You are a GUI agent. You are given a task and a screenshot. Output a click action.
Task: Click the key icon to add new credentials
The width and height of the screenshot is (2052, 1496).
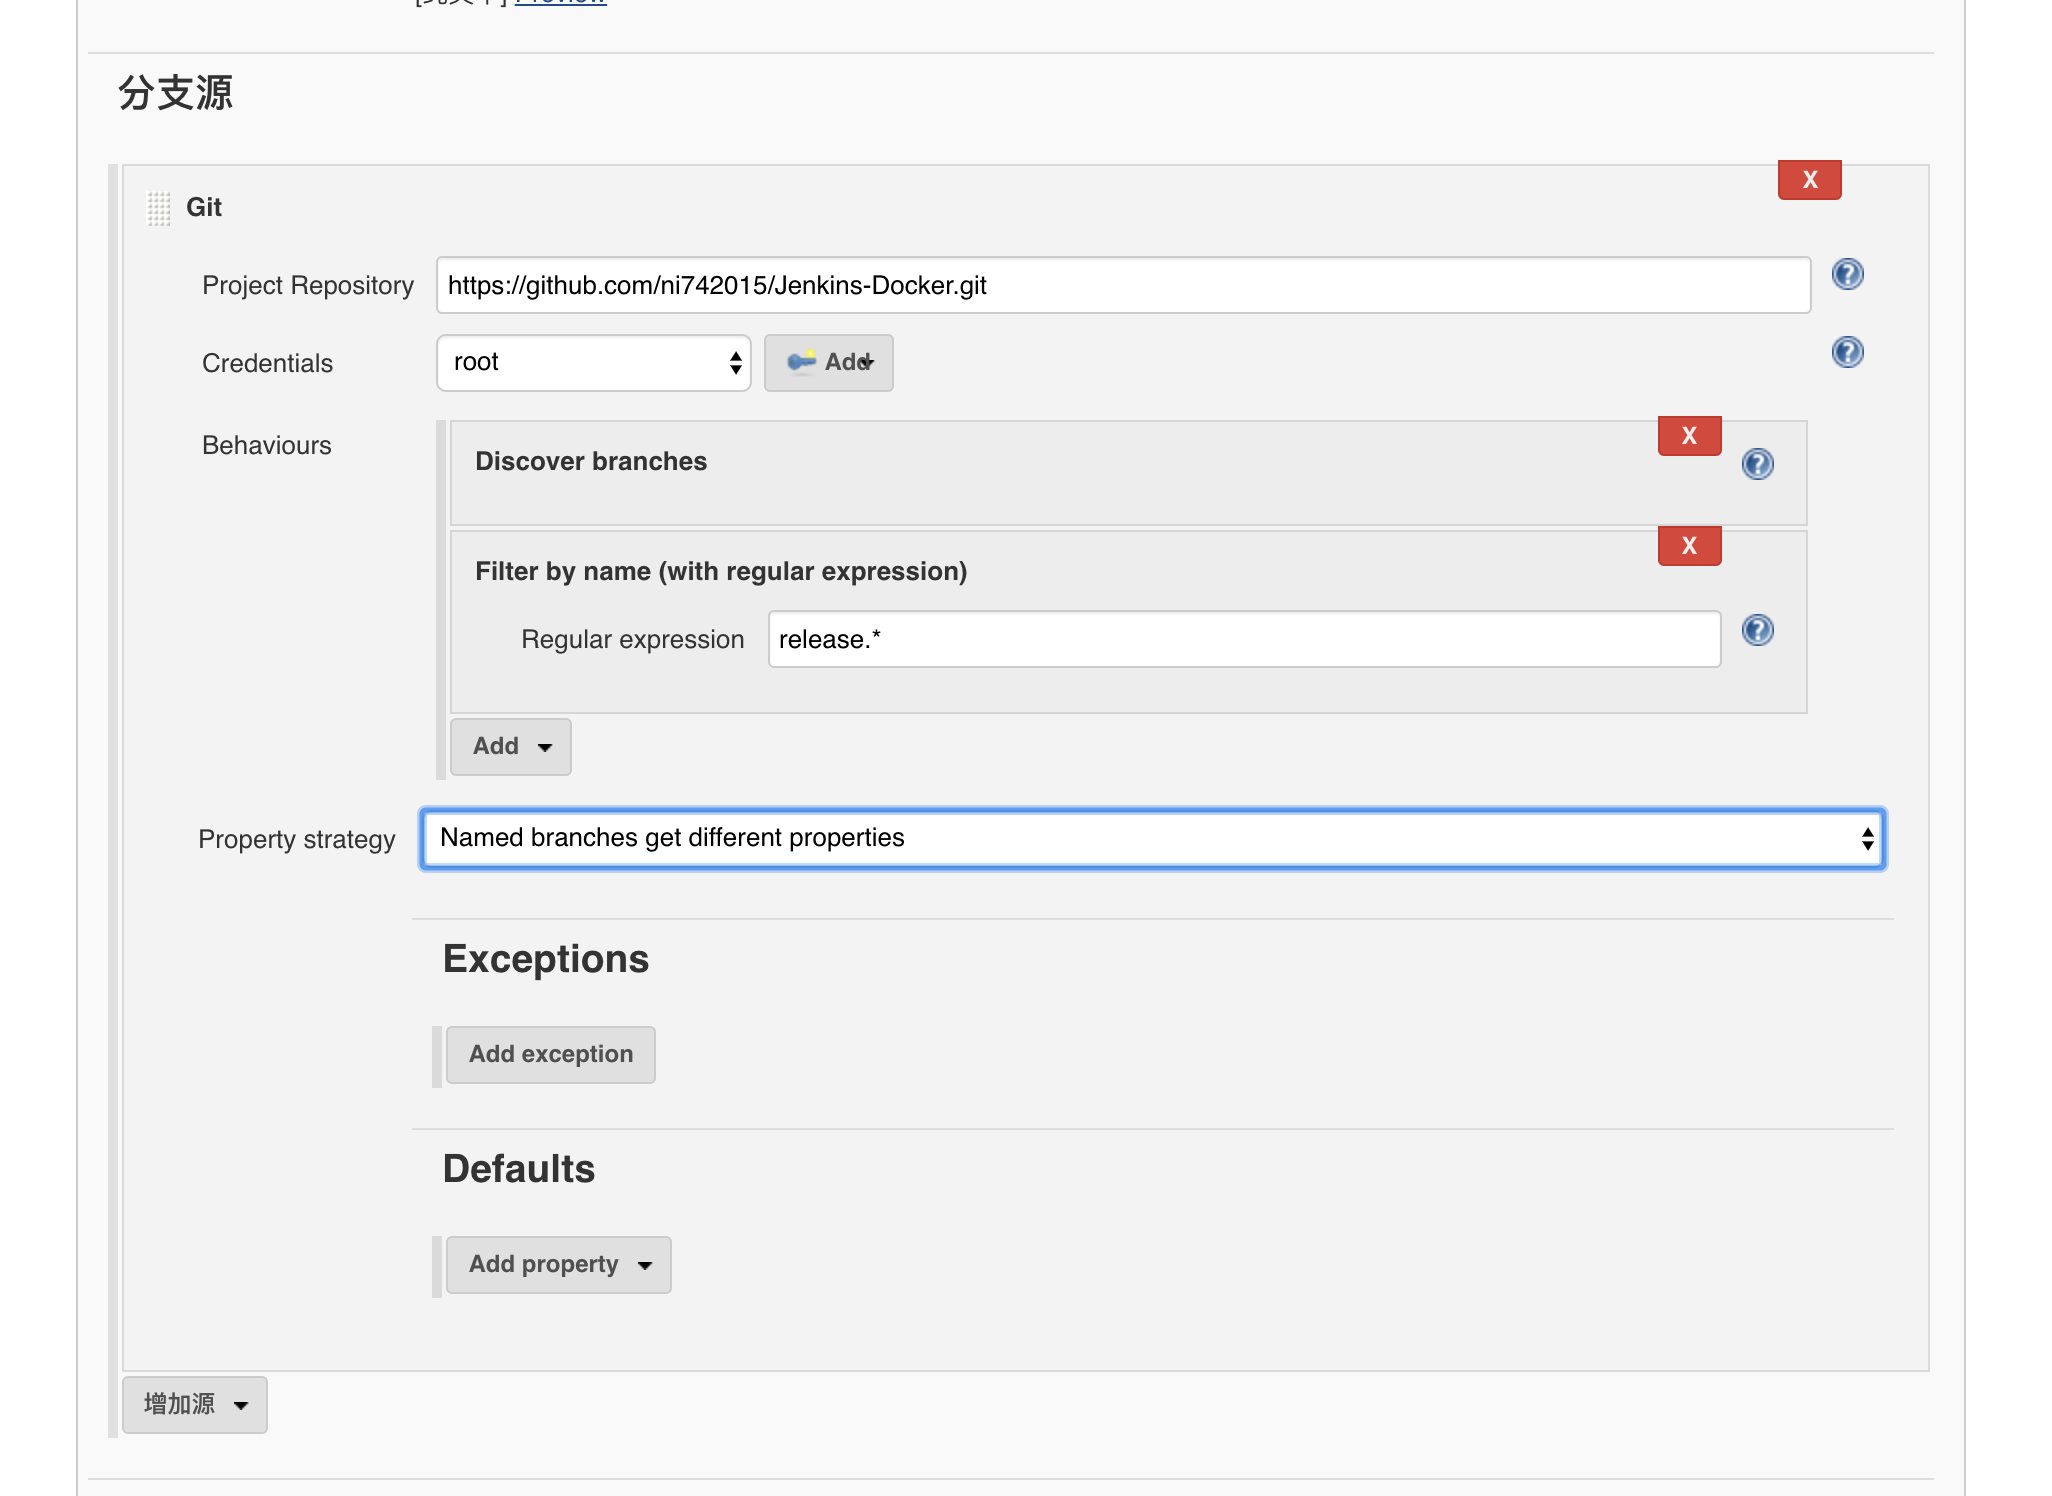(x=800, y=362)
